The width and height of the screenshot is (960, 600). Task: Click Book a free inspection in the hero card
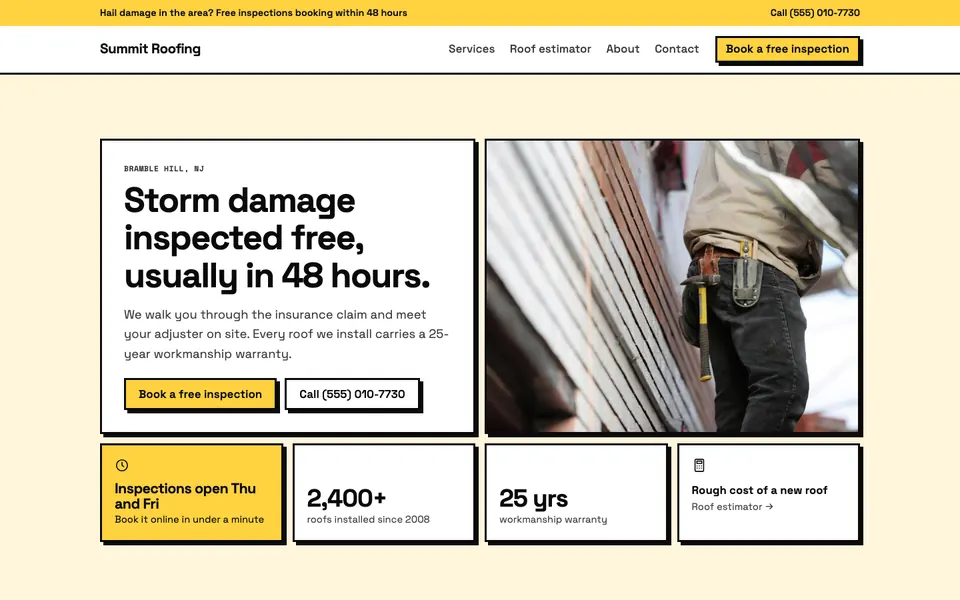point(200,394)
